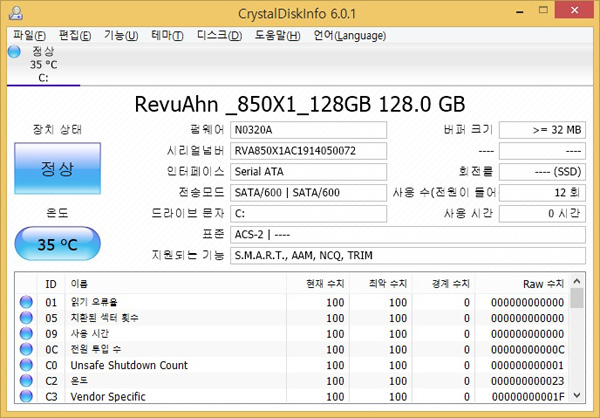Click the drive title RevuAhn _850X1_128GB
The height and width of the screenshot is (418, 600).
click(254, 104)
